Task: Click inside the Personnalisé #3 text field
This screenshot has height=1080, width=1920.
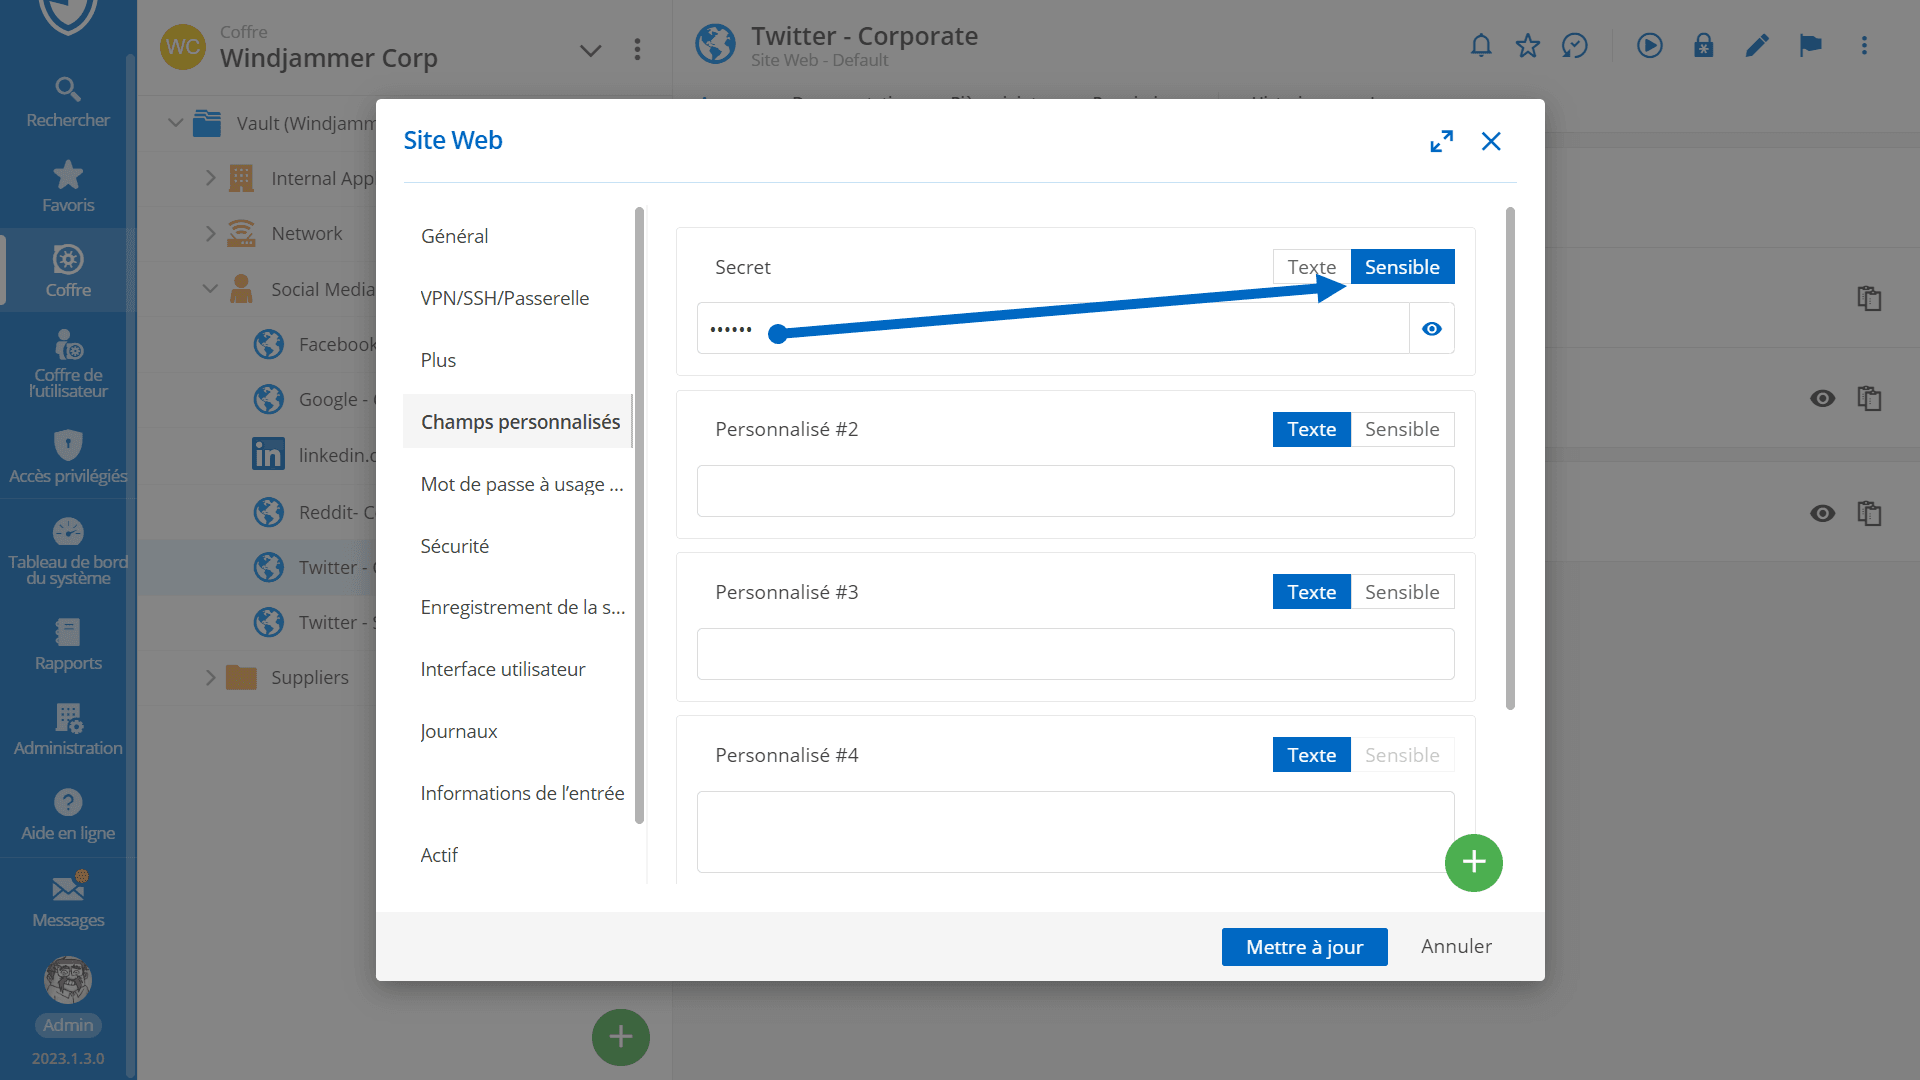Action: (x=1075, y=654)
